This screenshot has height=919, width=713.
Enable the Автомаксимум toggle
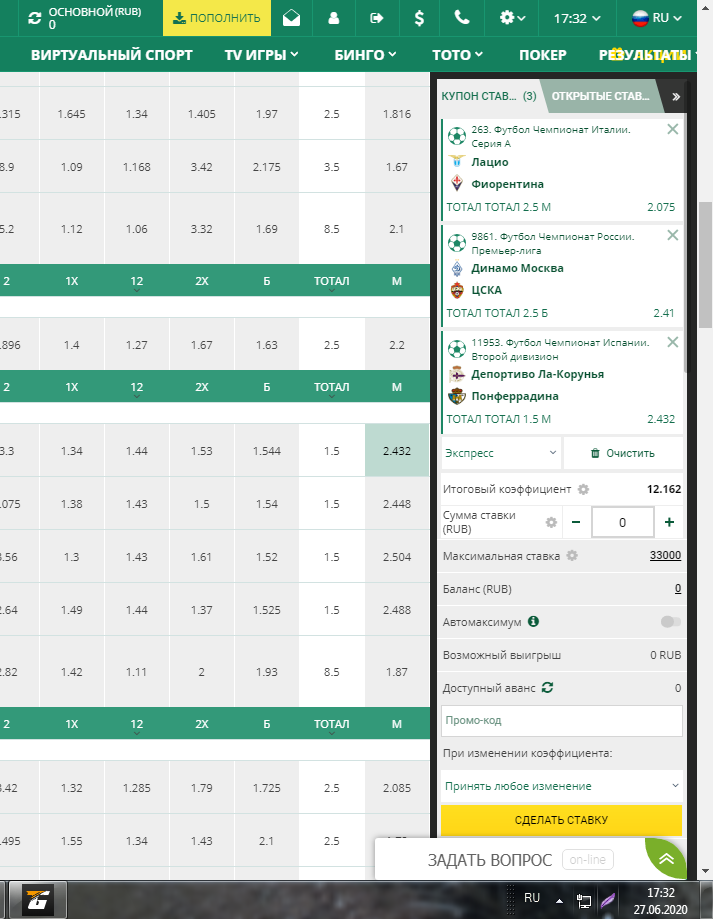tap(670, 622)
